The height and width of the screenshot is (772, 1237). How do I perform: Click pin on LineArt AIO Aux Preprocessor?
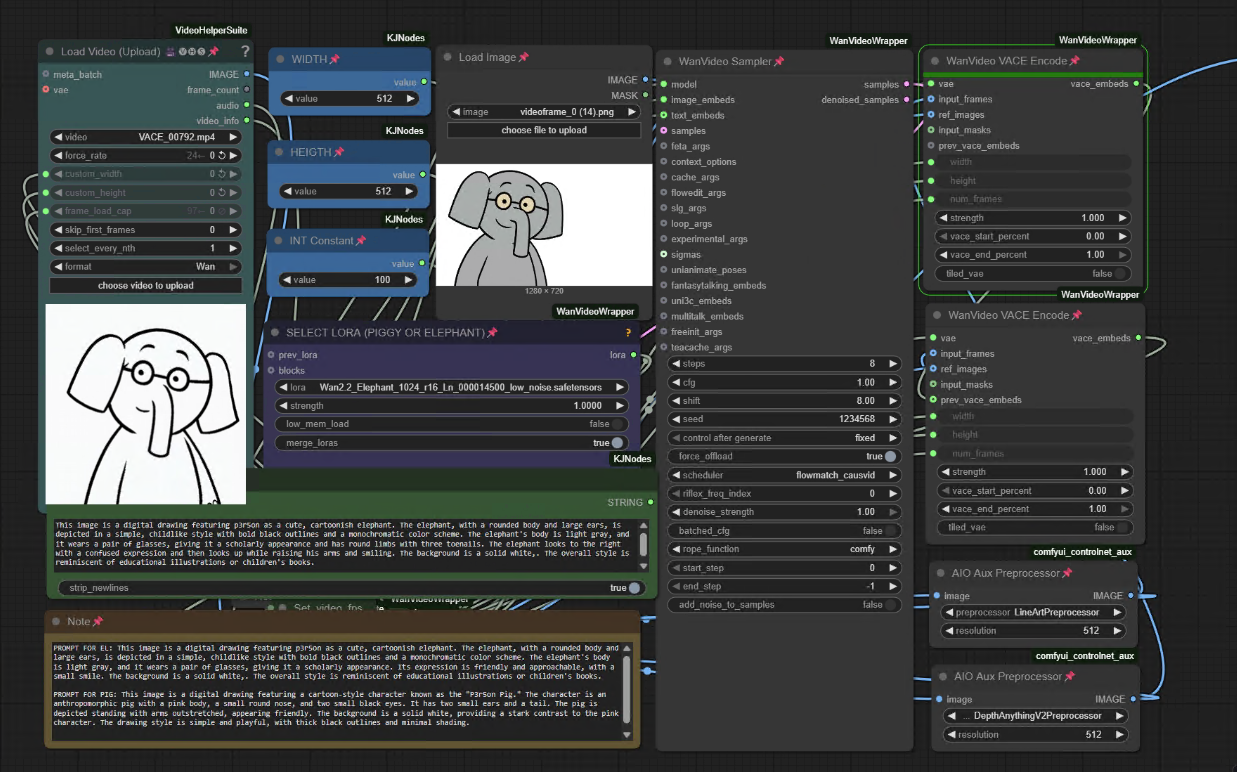click(x=1067, y=573)
